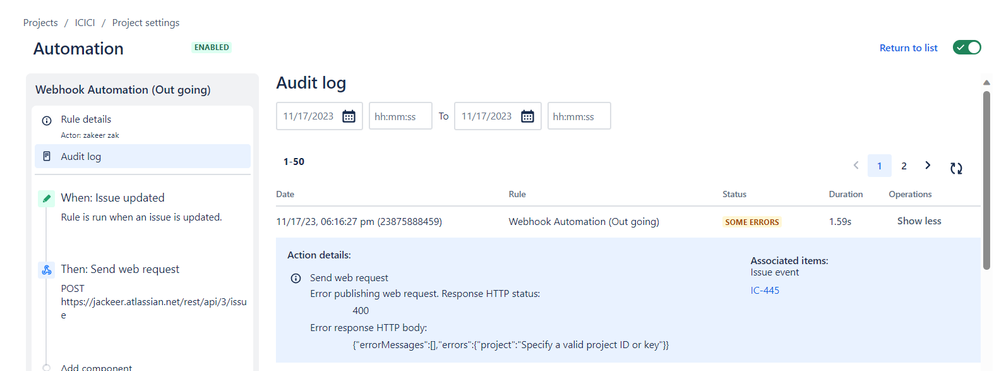999x371 pixels.
Task: Go to next page with right chevron
Action: coord(928,165)
